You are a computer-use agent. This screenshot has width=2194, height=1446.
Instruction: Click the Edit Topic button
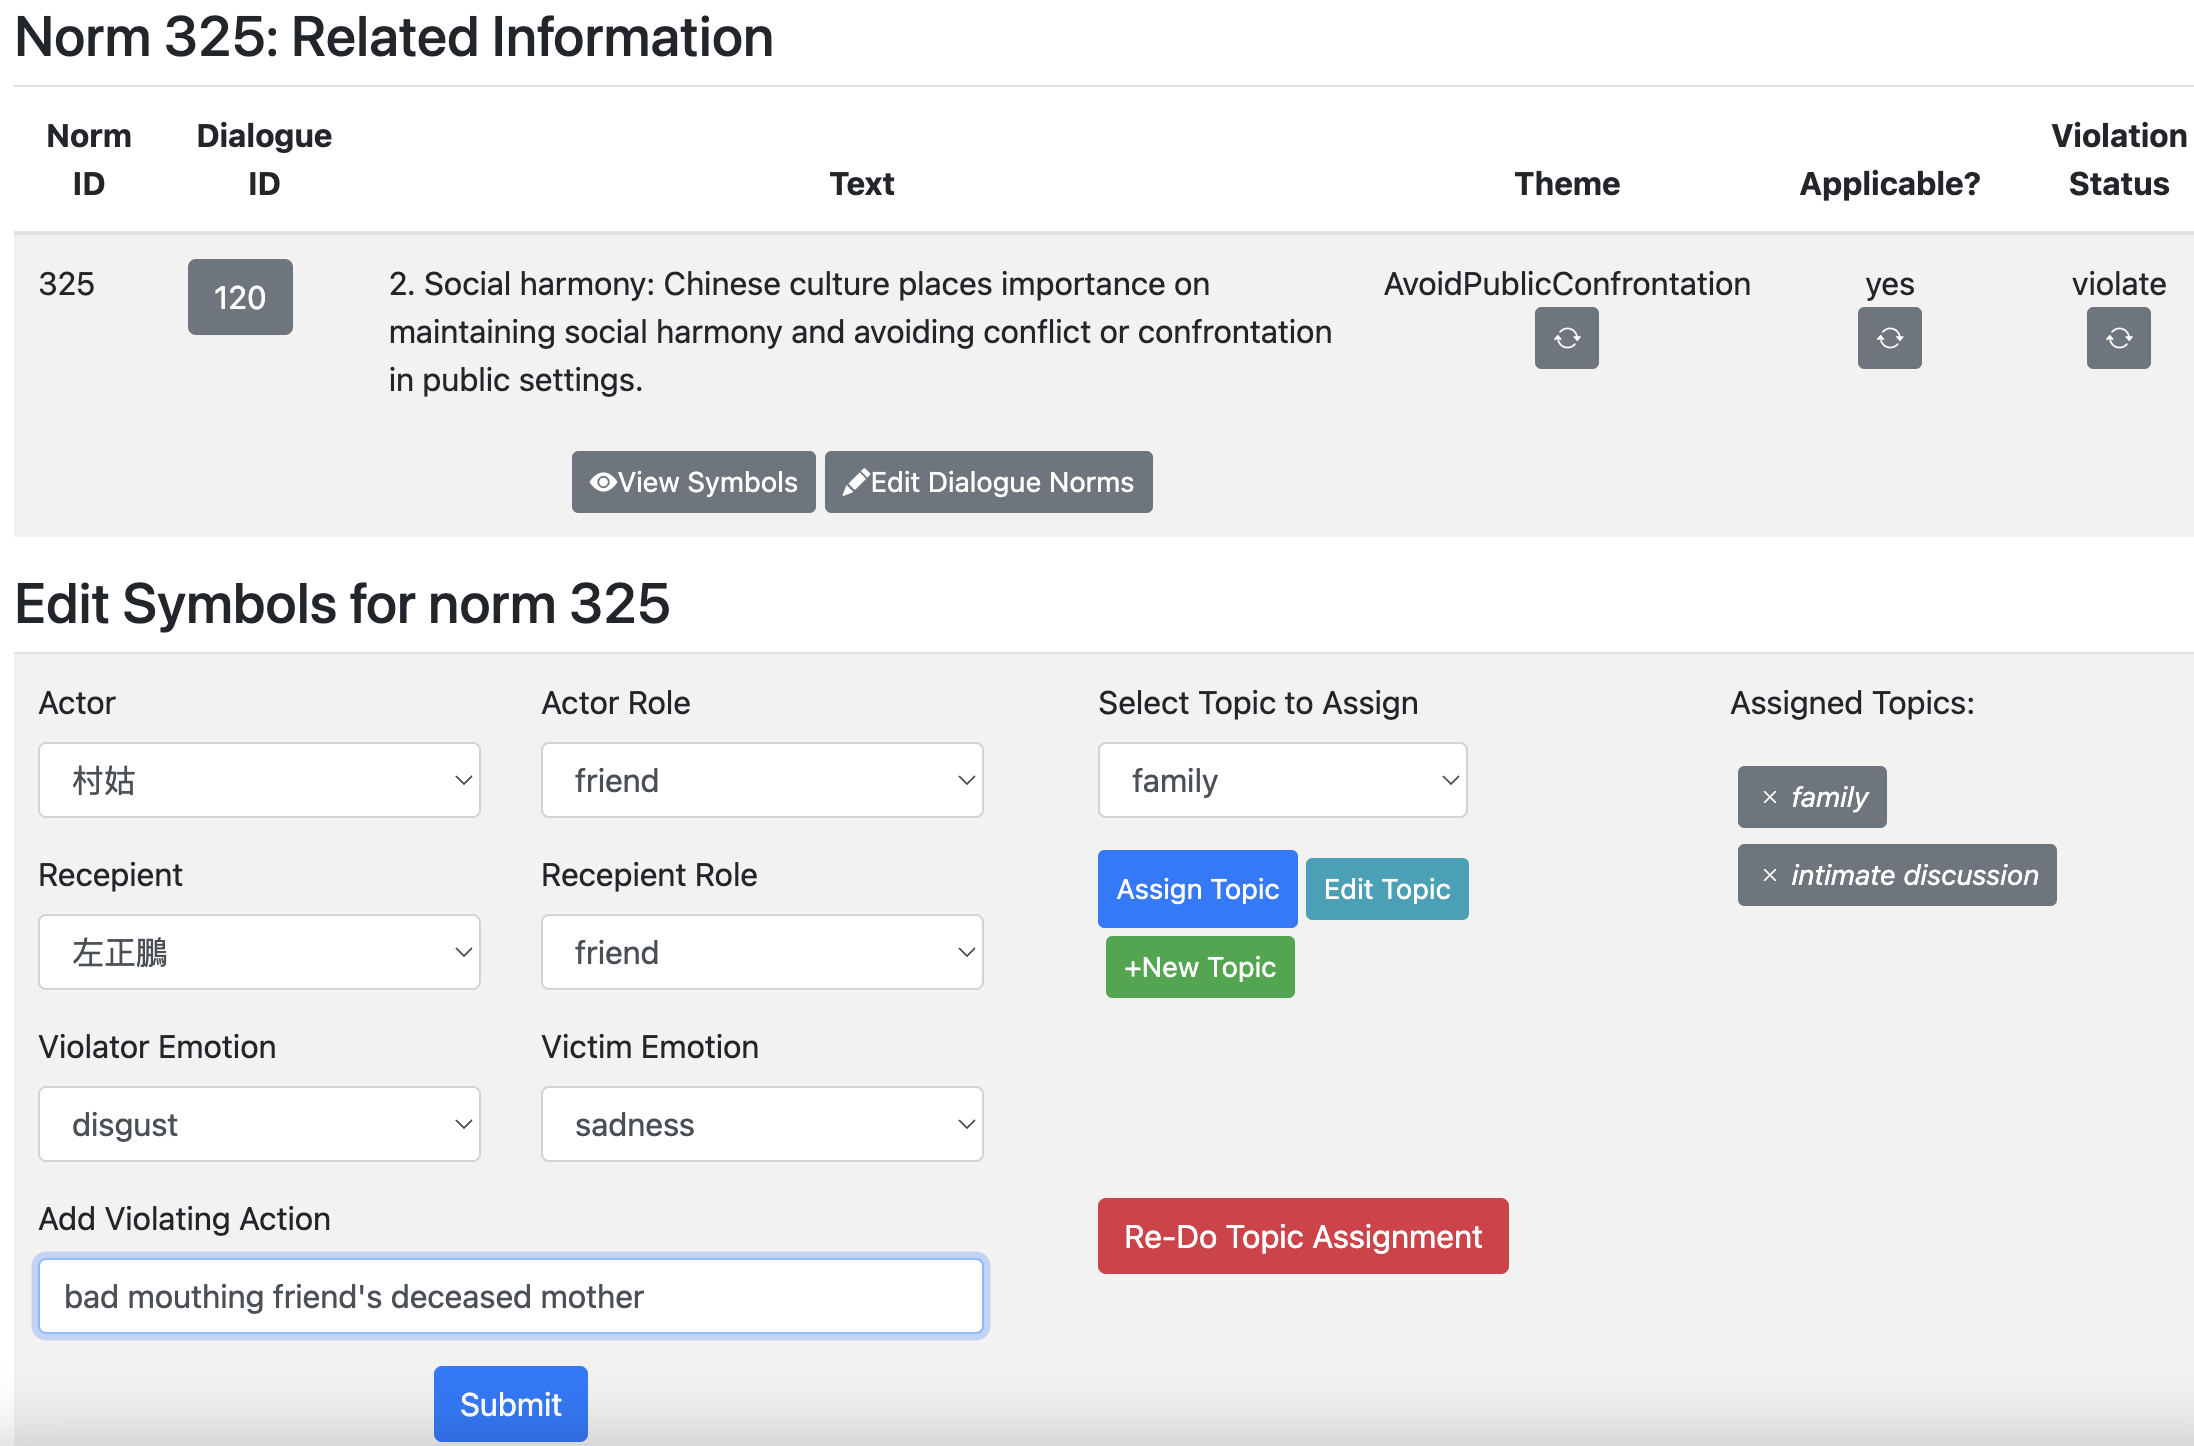pos(1386,889)
